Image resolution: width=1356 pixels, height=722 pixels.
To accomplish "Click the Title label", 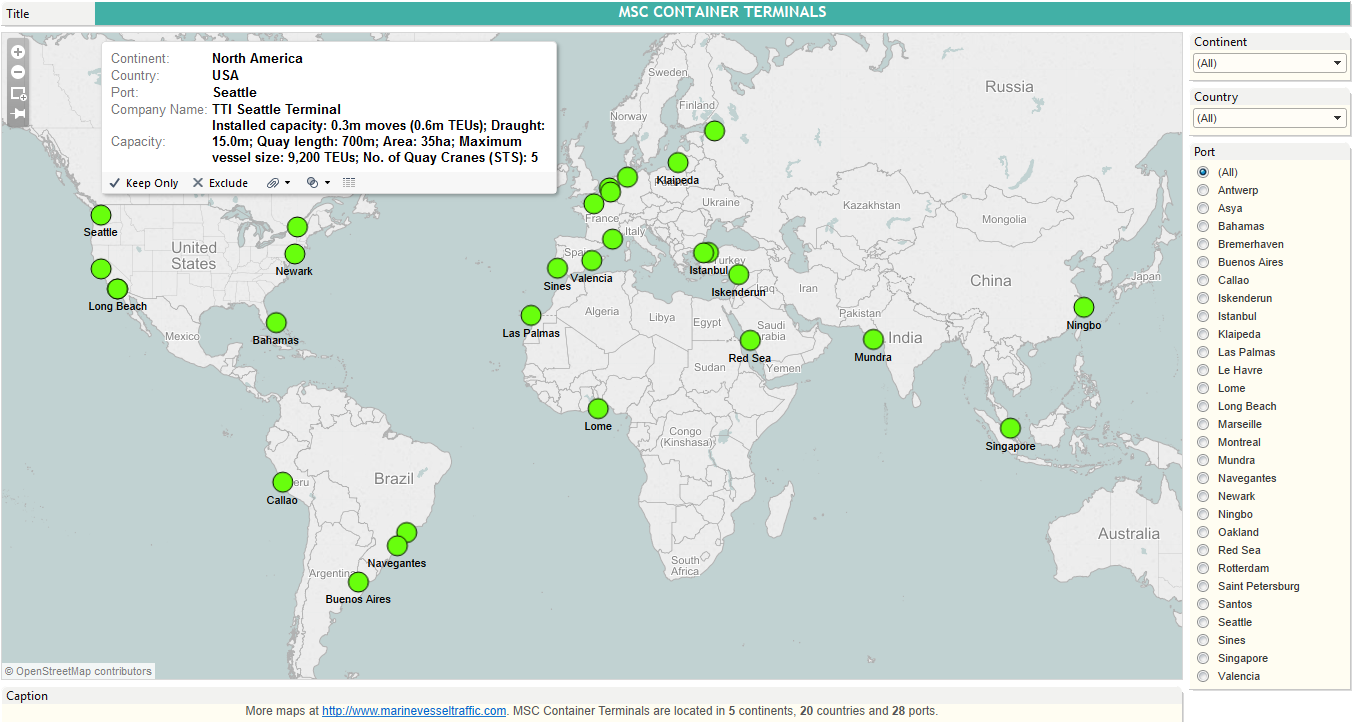I will [x=18, y=14].
